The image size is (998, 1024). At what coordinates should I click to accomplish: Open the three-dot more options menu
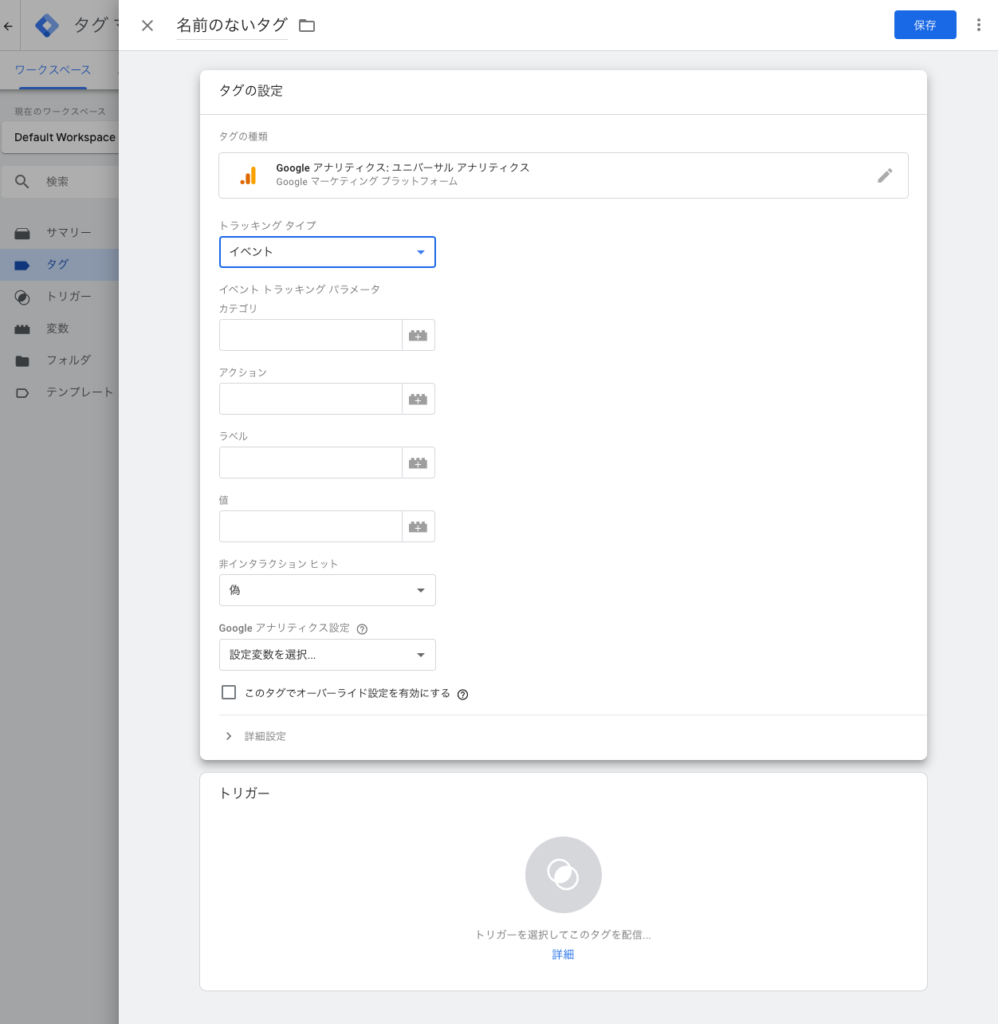pos(978,25)
